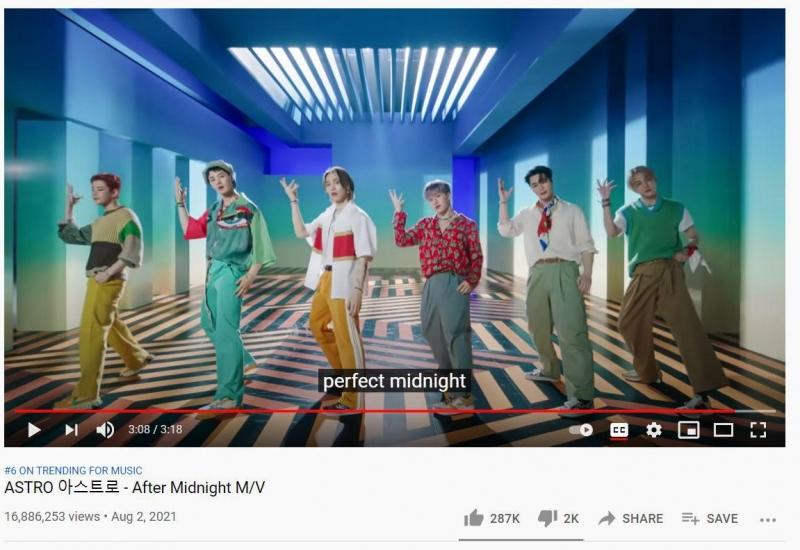Switch to theater mode
The width and height of the screenshot is (800, 550).
tap(723, 430)
